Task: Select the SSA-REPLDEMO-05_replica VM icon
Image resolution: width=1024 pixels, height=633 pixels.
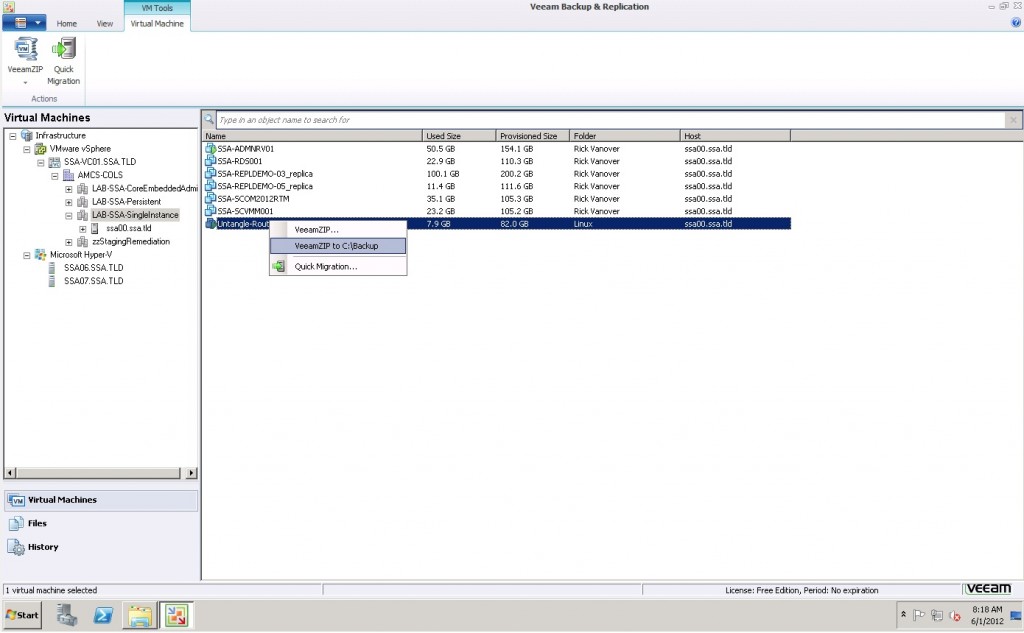Action: click(210, 186)
